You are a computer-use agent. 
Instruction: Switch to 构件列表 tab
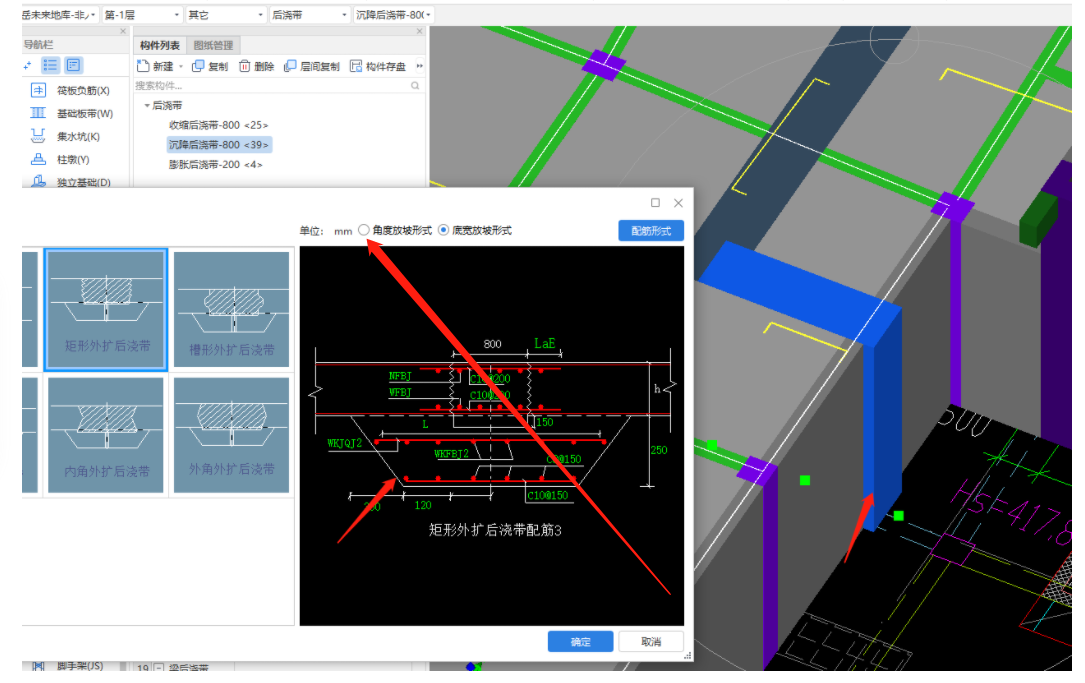coord(160,45)
